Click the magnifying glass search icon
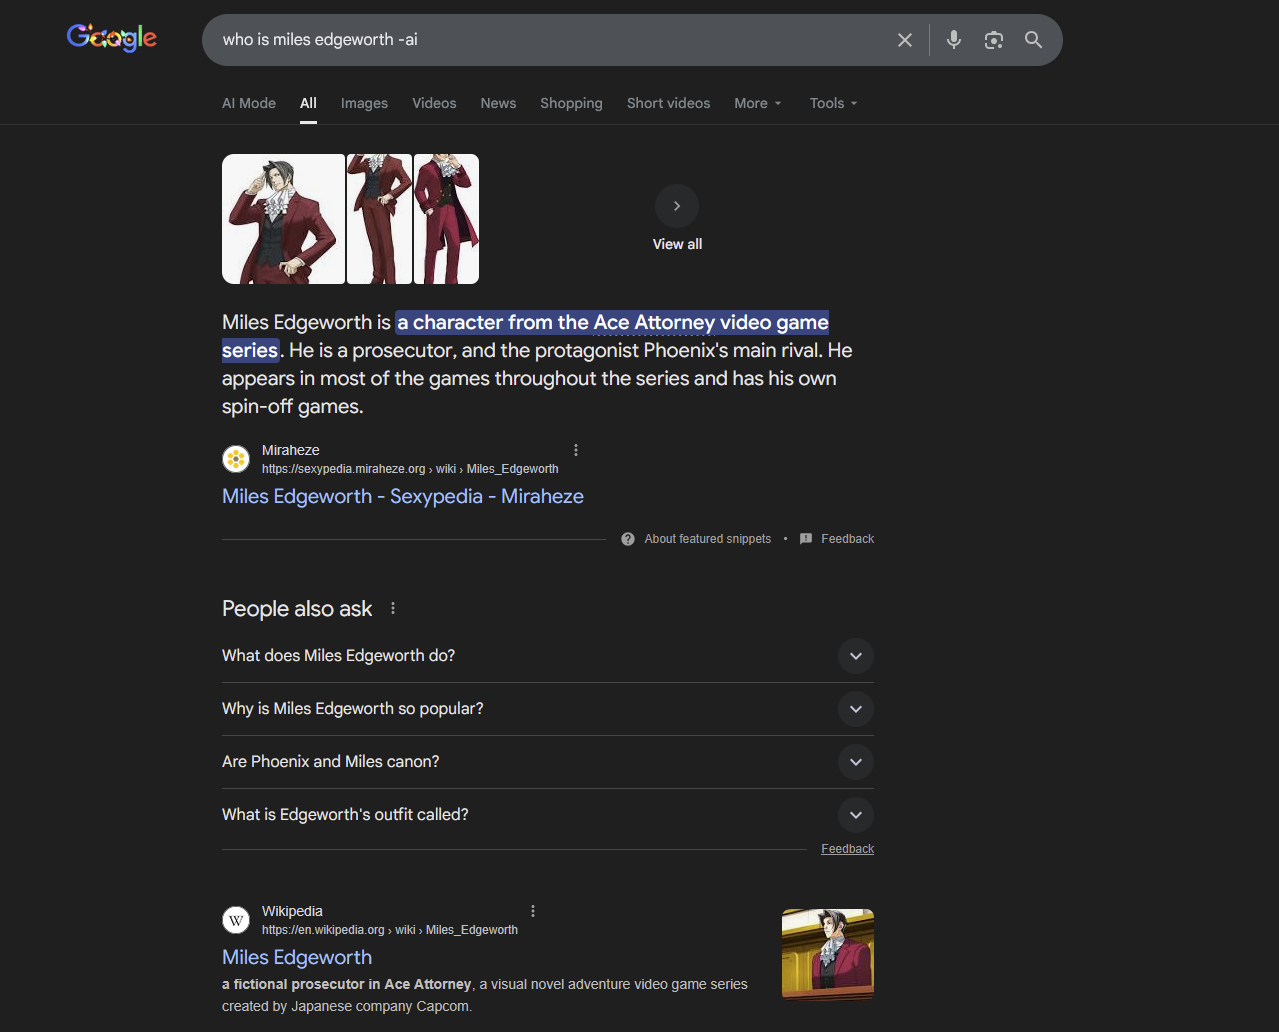Viewport: 1279px width, 1032px height. coord(1033,40)
